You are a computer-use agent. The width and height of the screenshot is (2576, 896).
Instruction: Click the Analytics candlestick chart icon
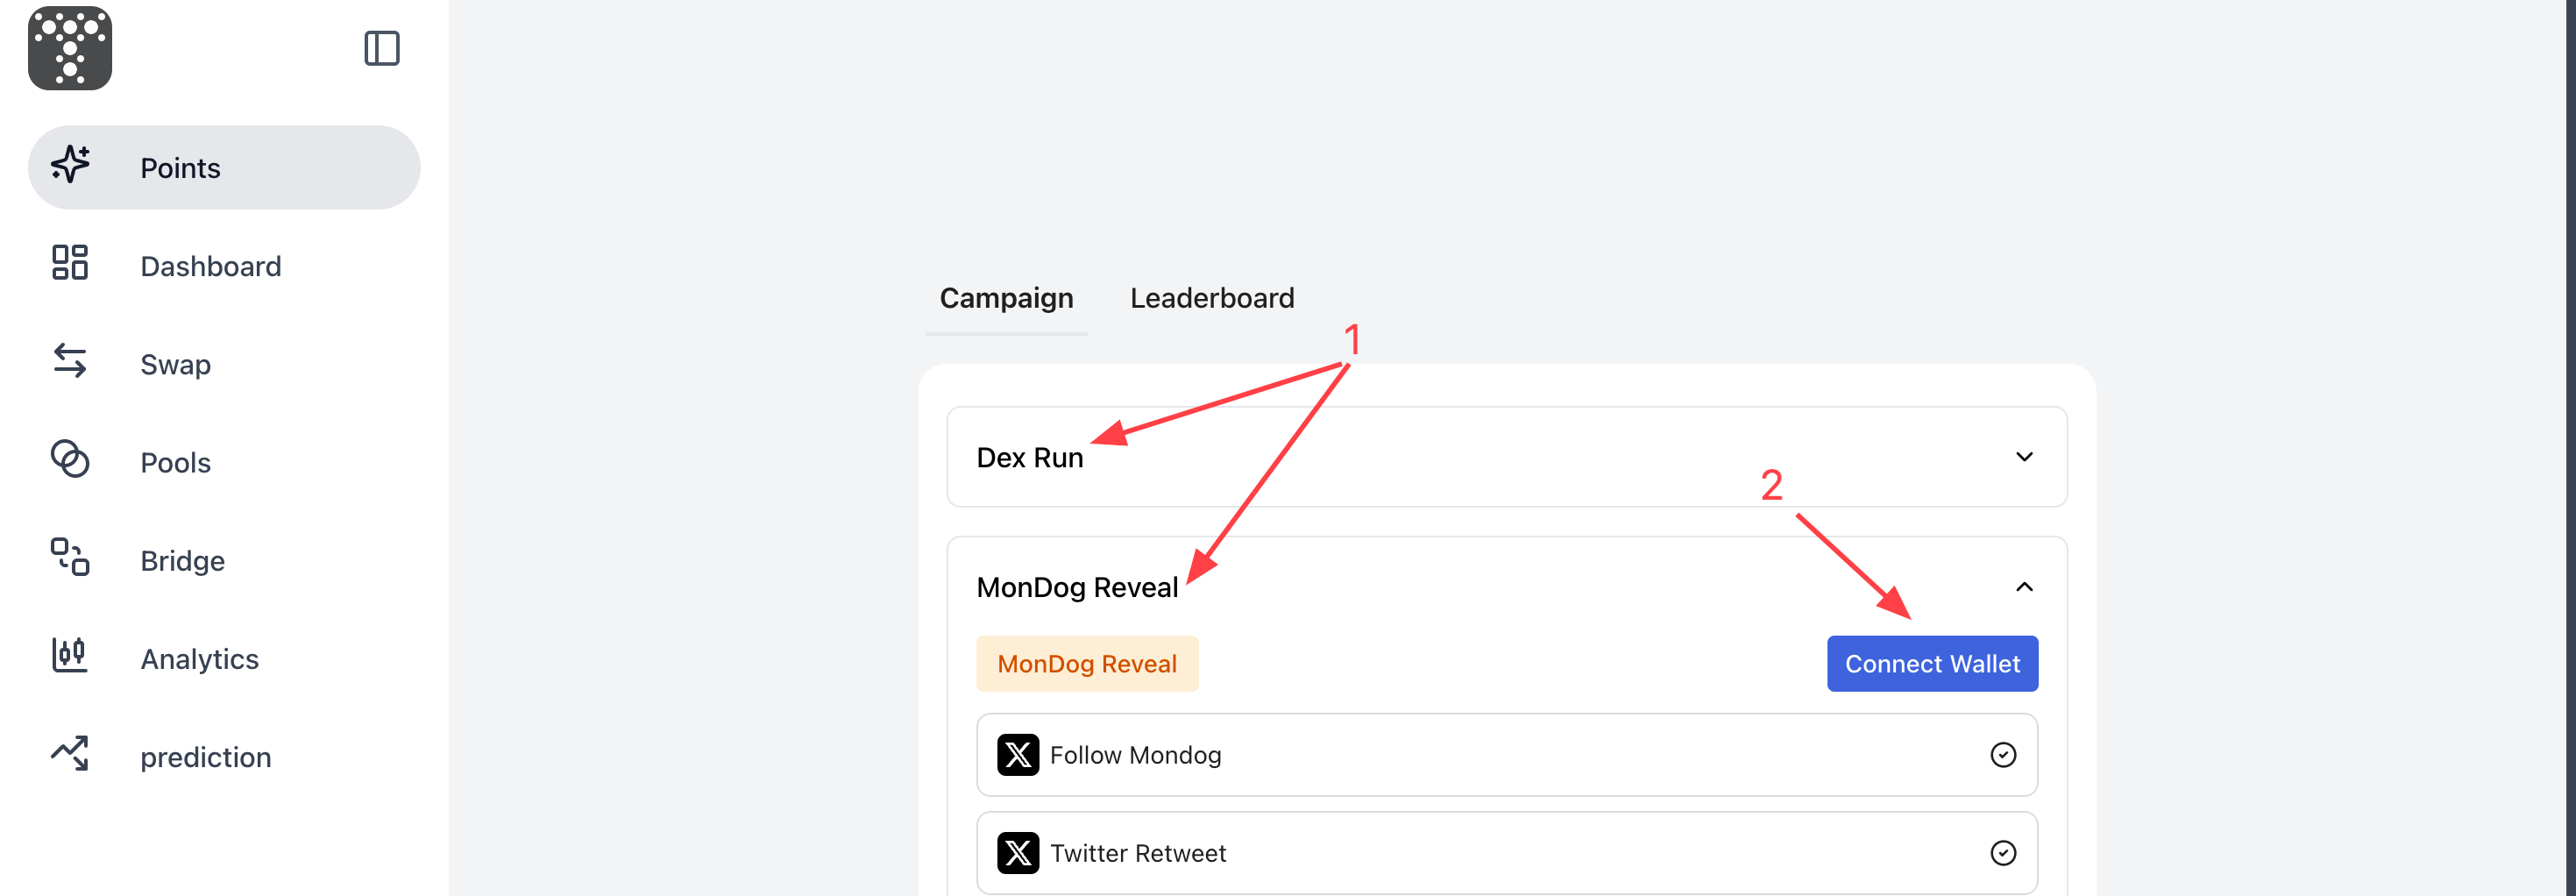tap(70, 655)
